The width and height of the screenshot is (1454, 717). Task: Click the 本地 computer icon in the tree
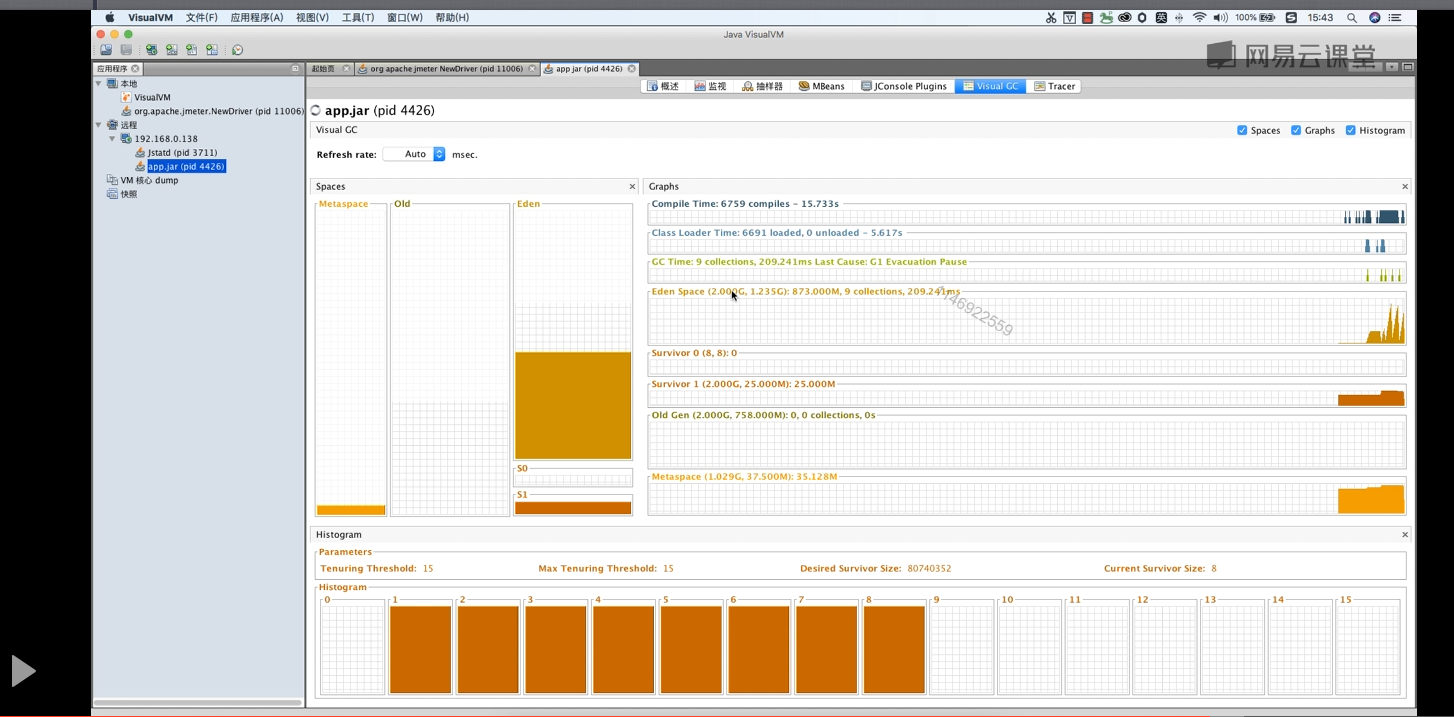click(112, 84)
